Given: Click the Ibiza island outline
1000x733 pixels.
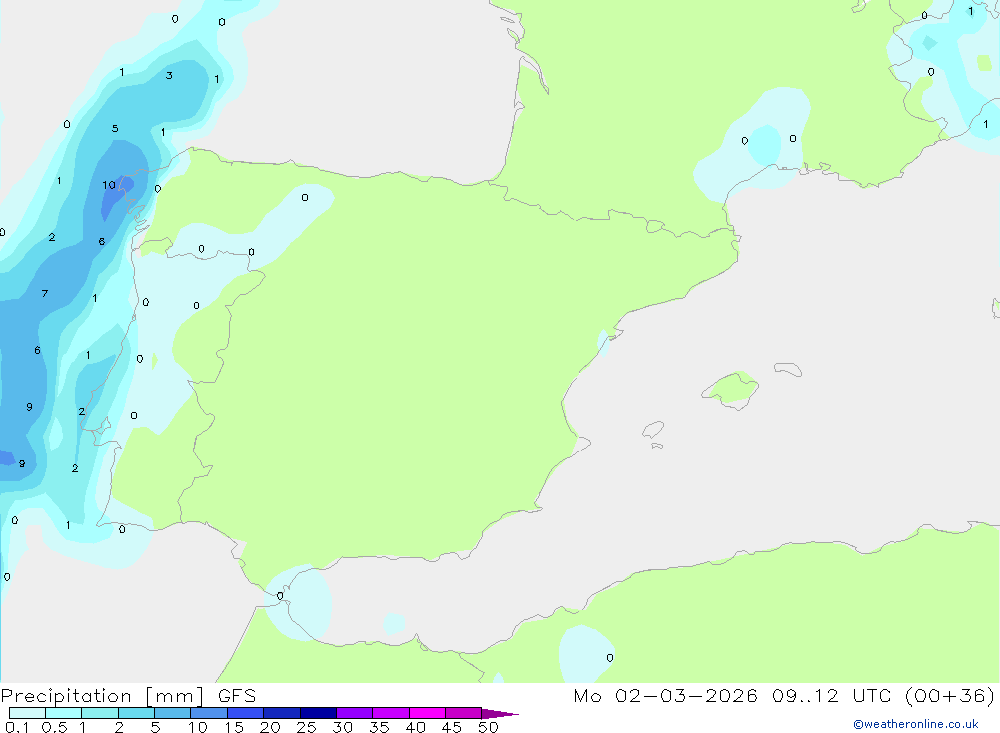Looking at the screenshot, I should click(x=653, y=429).
